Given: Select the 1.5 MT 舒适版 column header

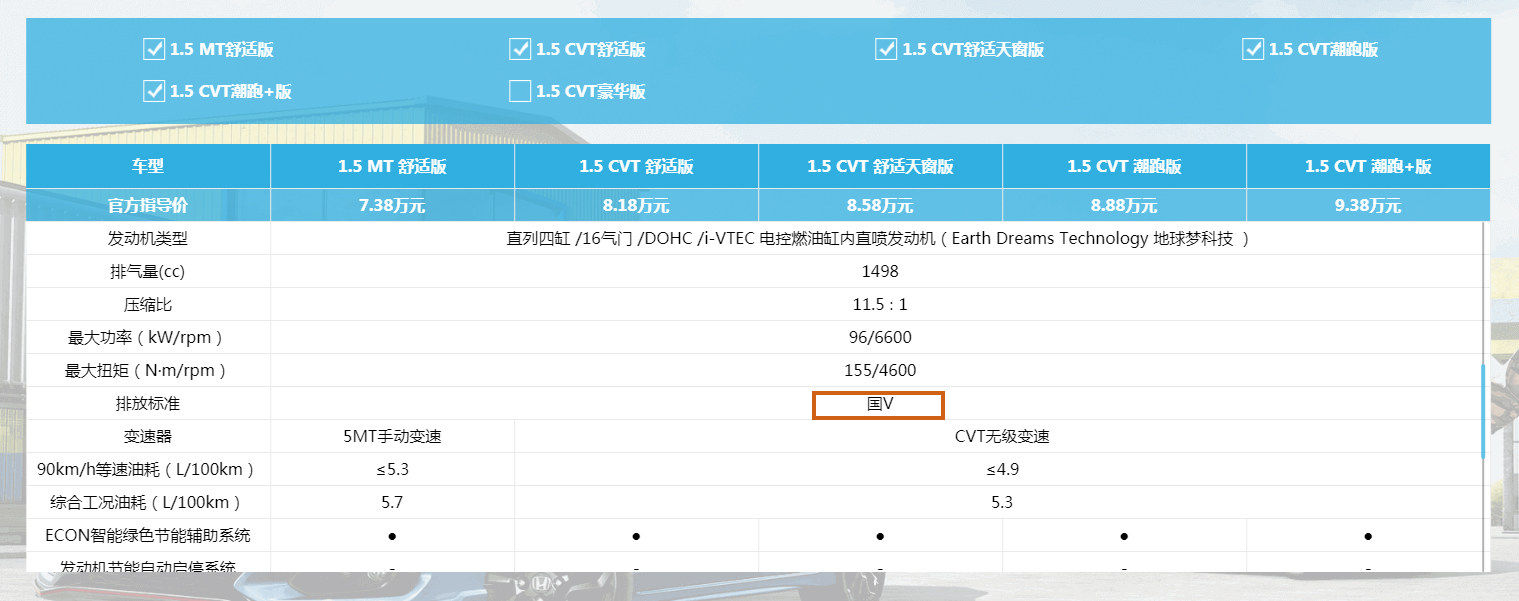Looking at the screenshot, I should click(392, 166).
